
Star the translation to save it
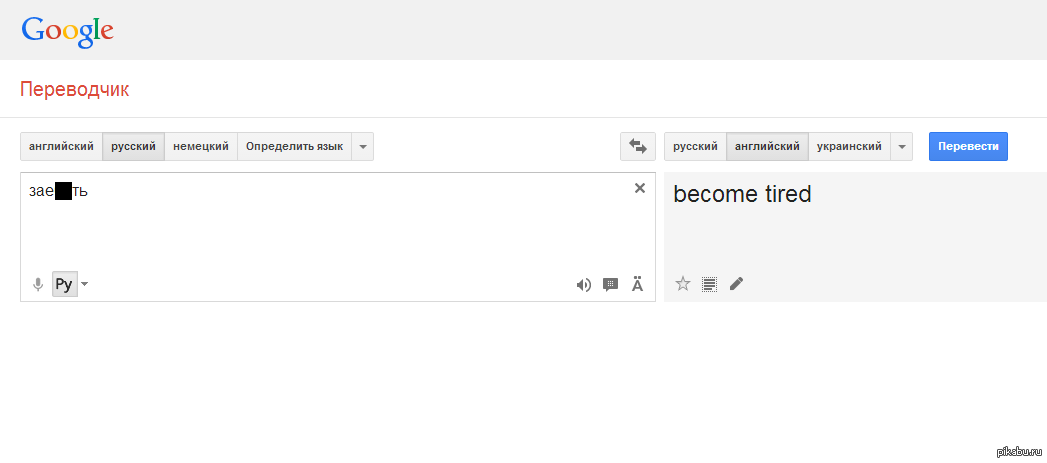click(x=683, y=284)
